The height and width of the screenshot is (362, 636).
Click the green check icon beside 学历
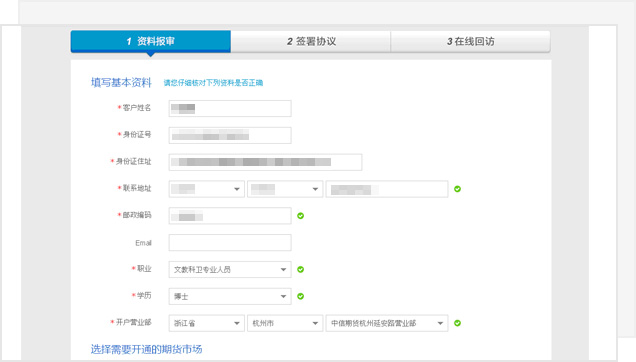(x=301, y=296)
